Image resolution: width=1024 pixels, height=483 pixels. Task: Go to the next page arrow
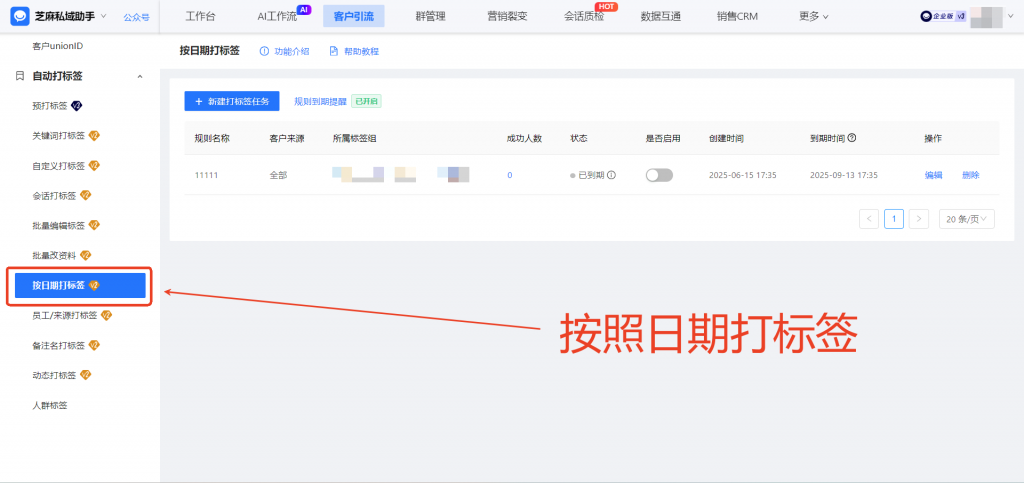pyautogui.click(x=919, y=219)
